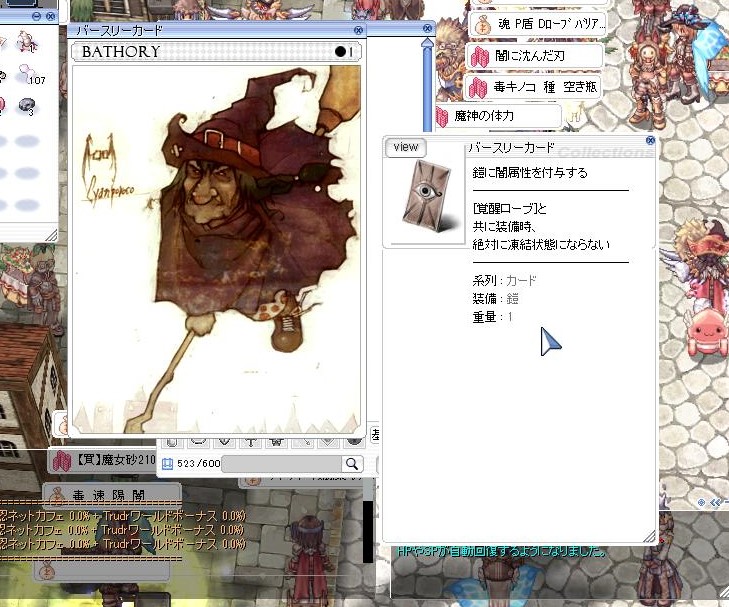Close the BATHORY card illustration window

point(358,30)
